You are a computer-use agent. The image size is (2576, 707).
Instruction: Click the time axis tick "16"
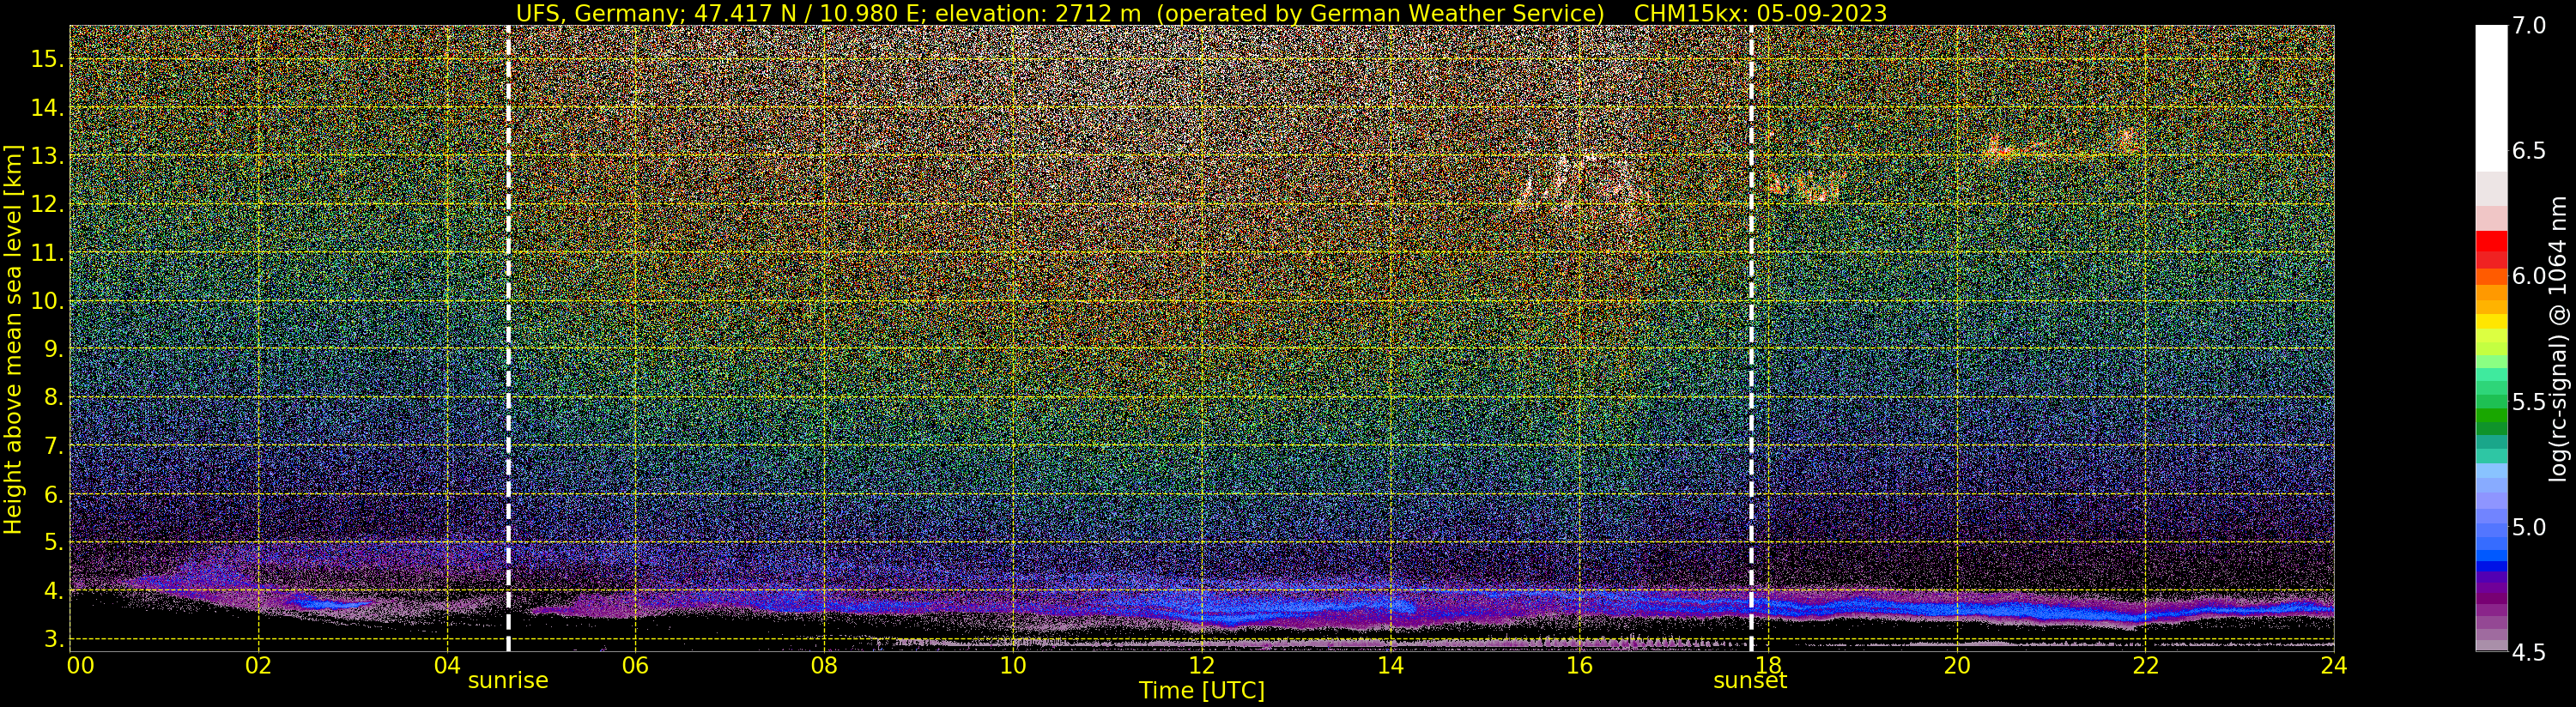[1578, 665]
